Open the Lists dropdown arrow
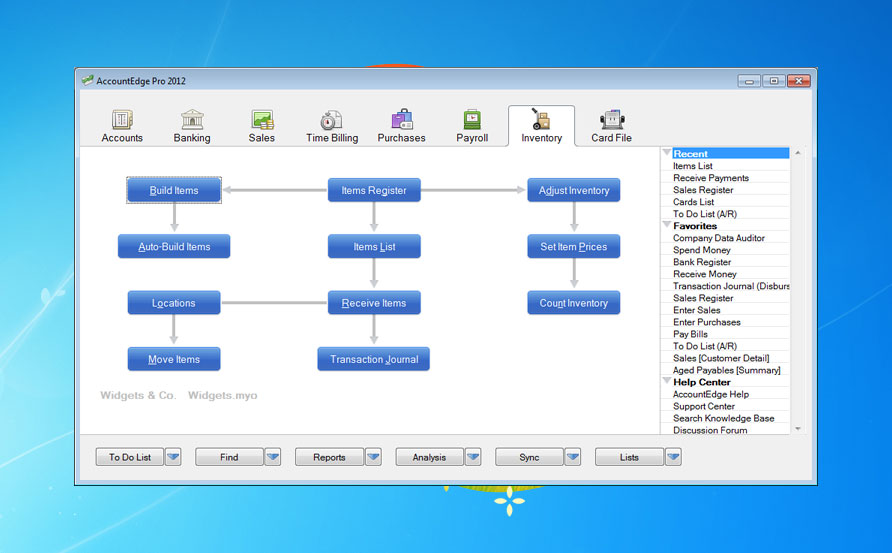 click(x=673, y=457)
